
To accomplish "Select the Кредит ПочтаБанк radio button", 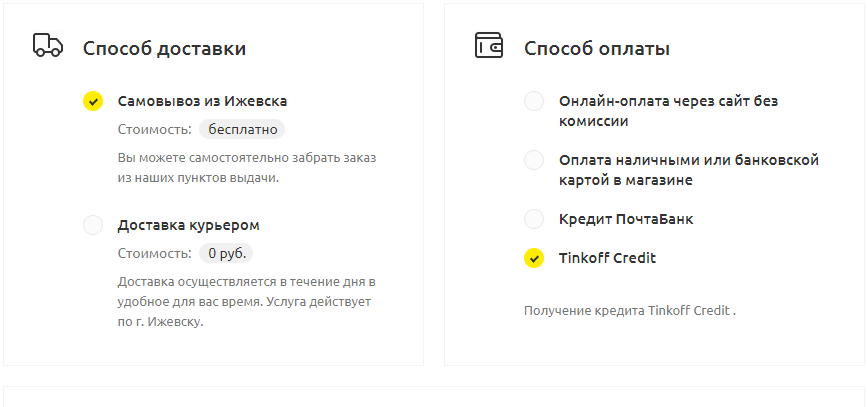I will pos(534,219).
